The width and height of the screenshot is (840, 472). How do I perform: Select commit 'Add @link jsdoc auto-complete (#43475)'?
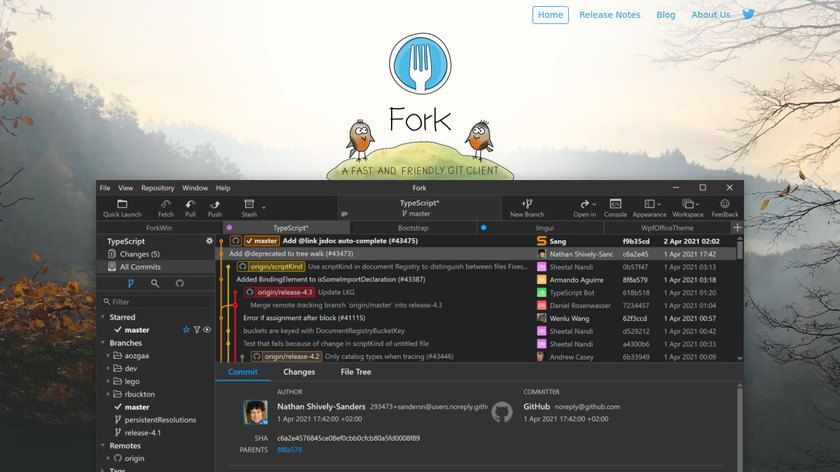[350, 241]
